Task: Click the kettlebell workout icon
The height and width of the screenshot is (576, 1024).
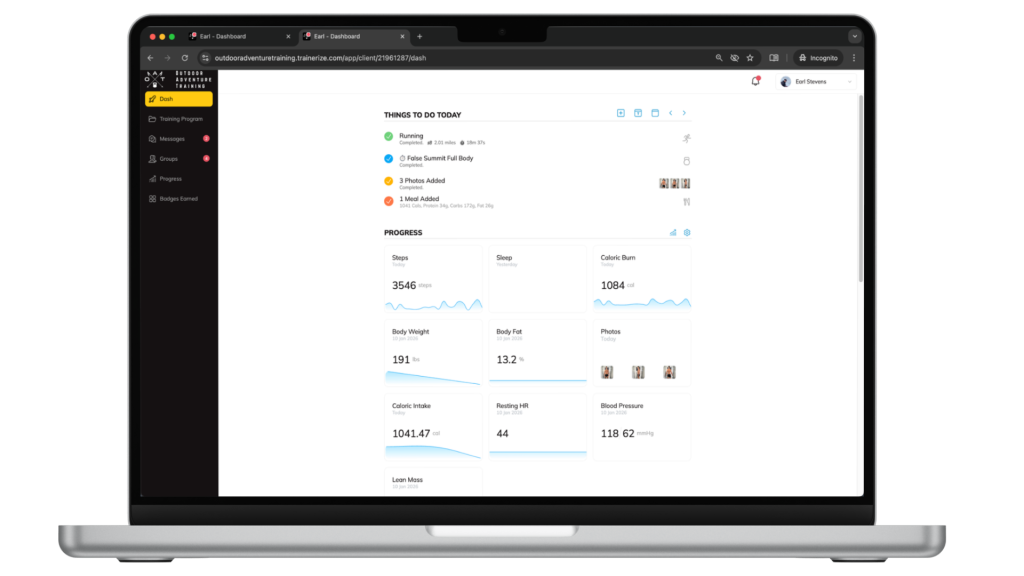Action: click(686, 161)
